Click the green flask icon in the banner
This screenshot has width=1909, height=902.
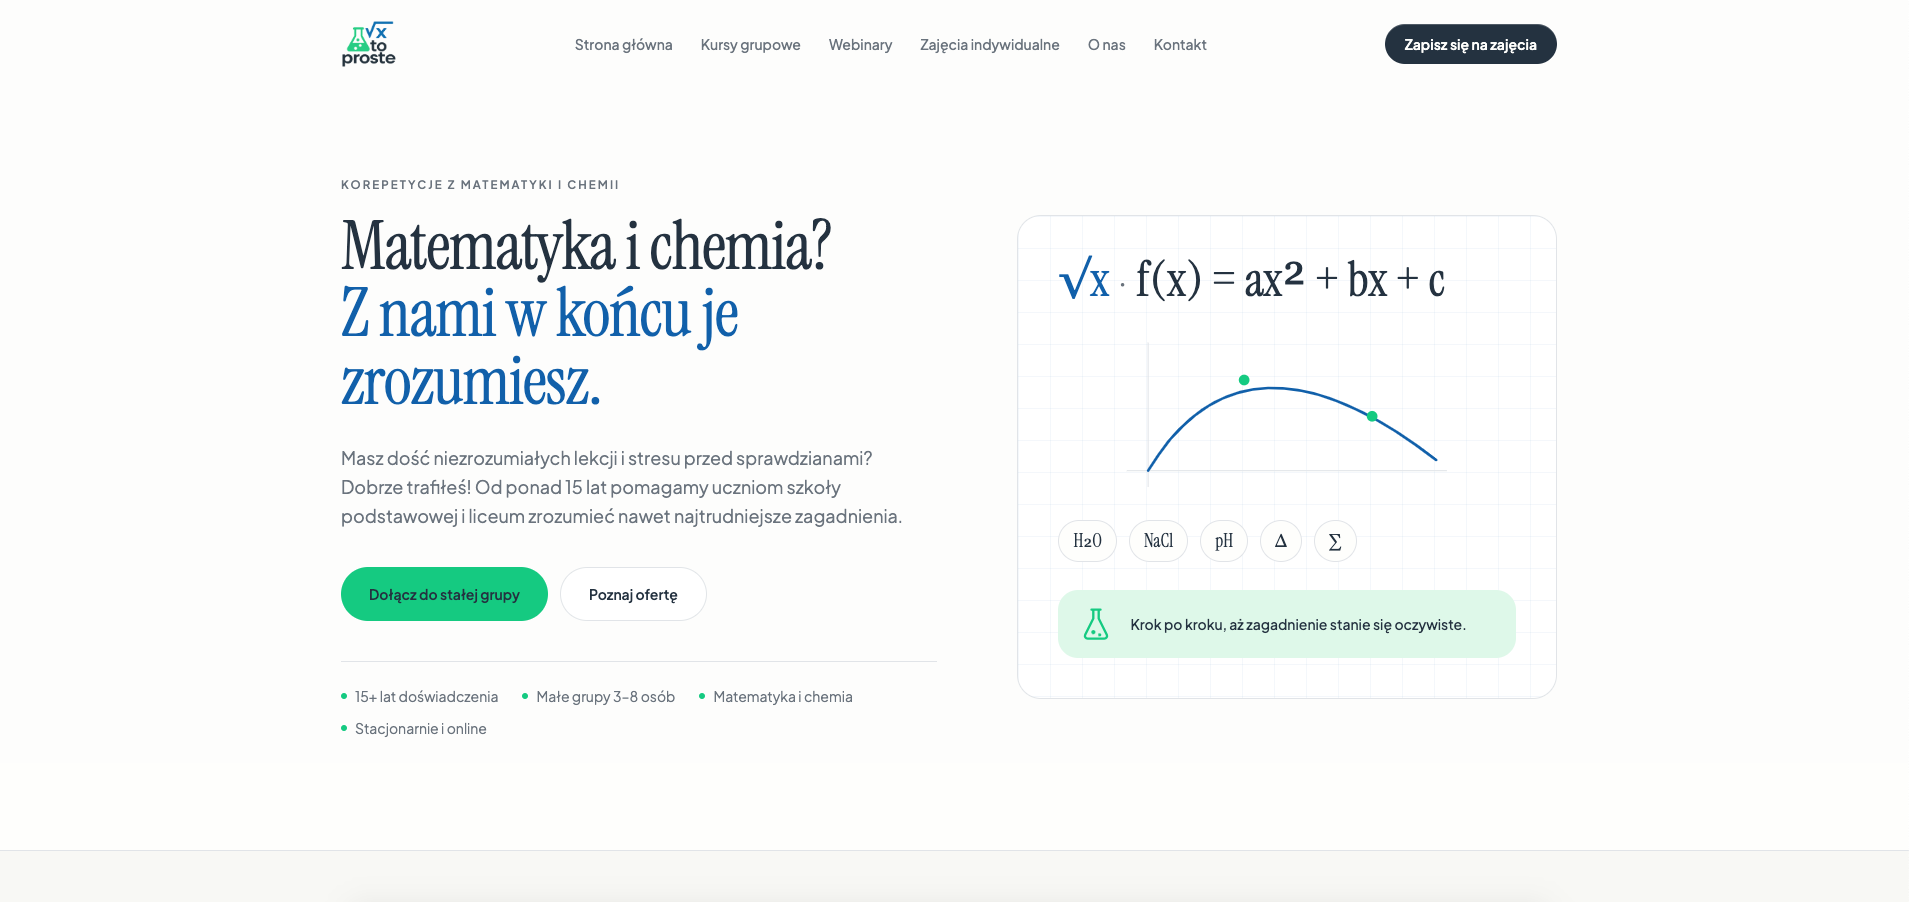(x=1096, y=624)
